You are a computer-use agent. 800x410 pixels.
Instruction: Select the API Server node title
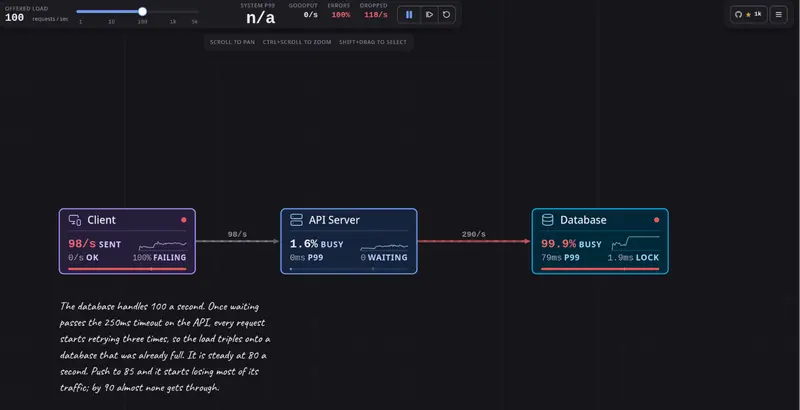coord(334,220)
